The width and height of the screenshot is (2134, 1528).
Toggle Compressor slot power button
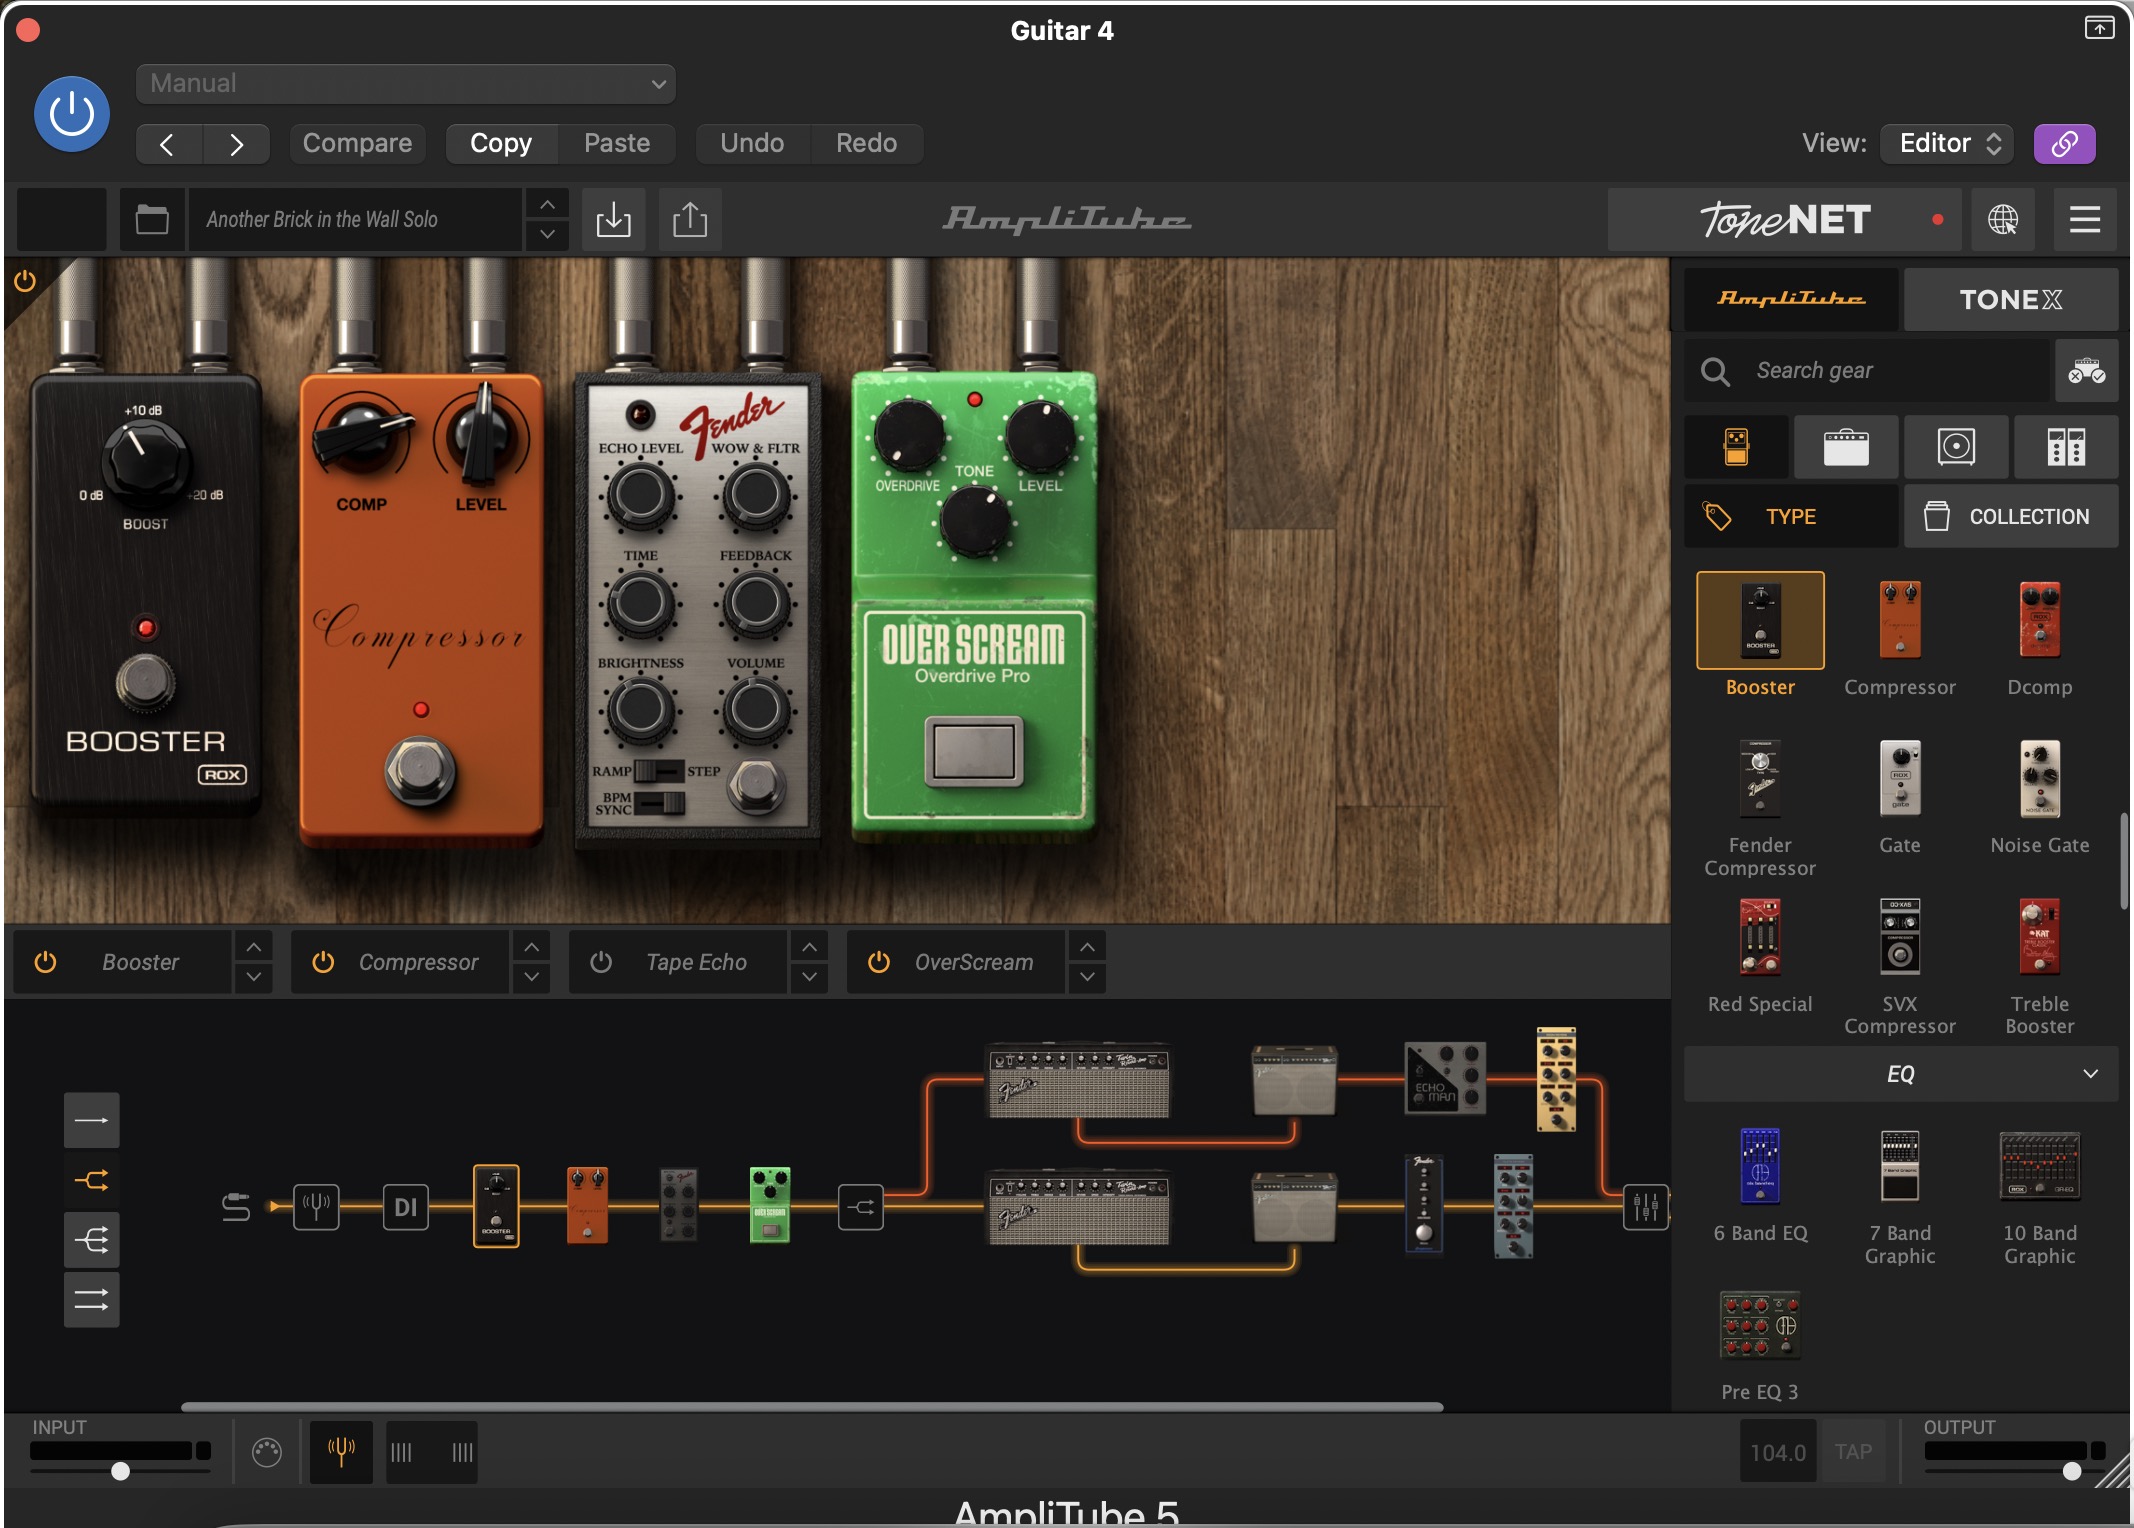pos(323,962)
